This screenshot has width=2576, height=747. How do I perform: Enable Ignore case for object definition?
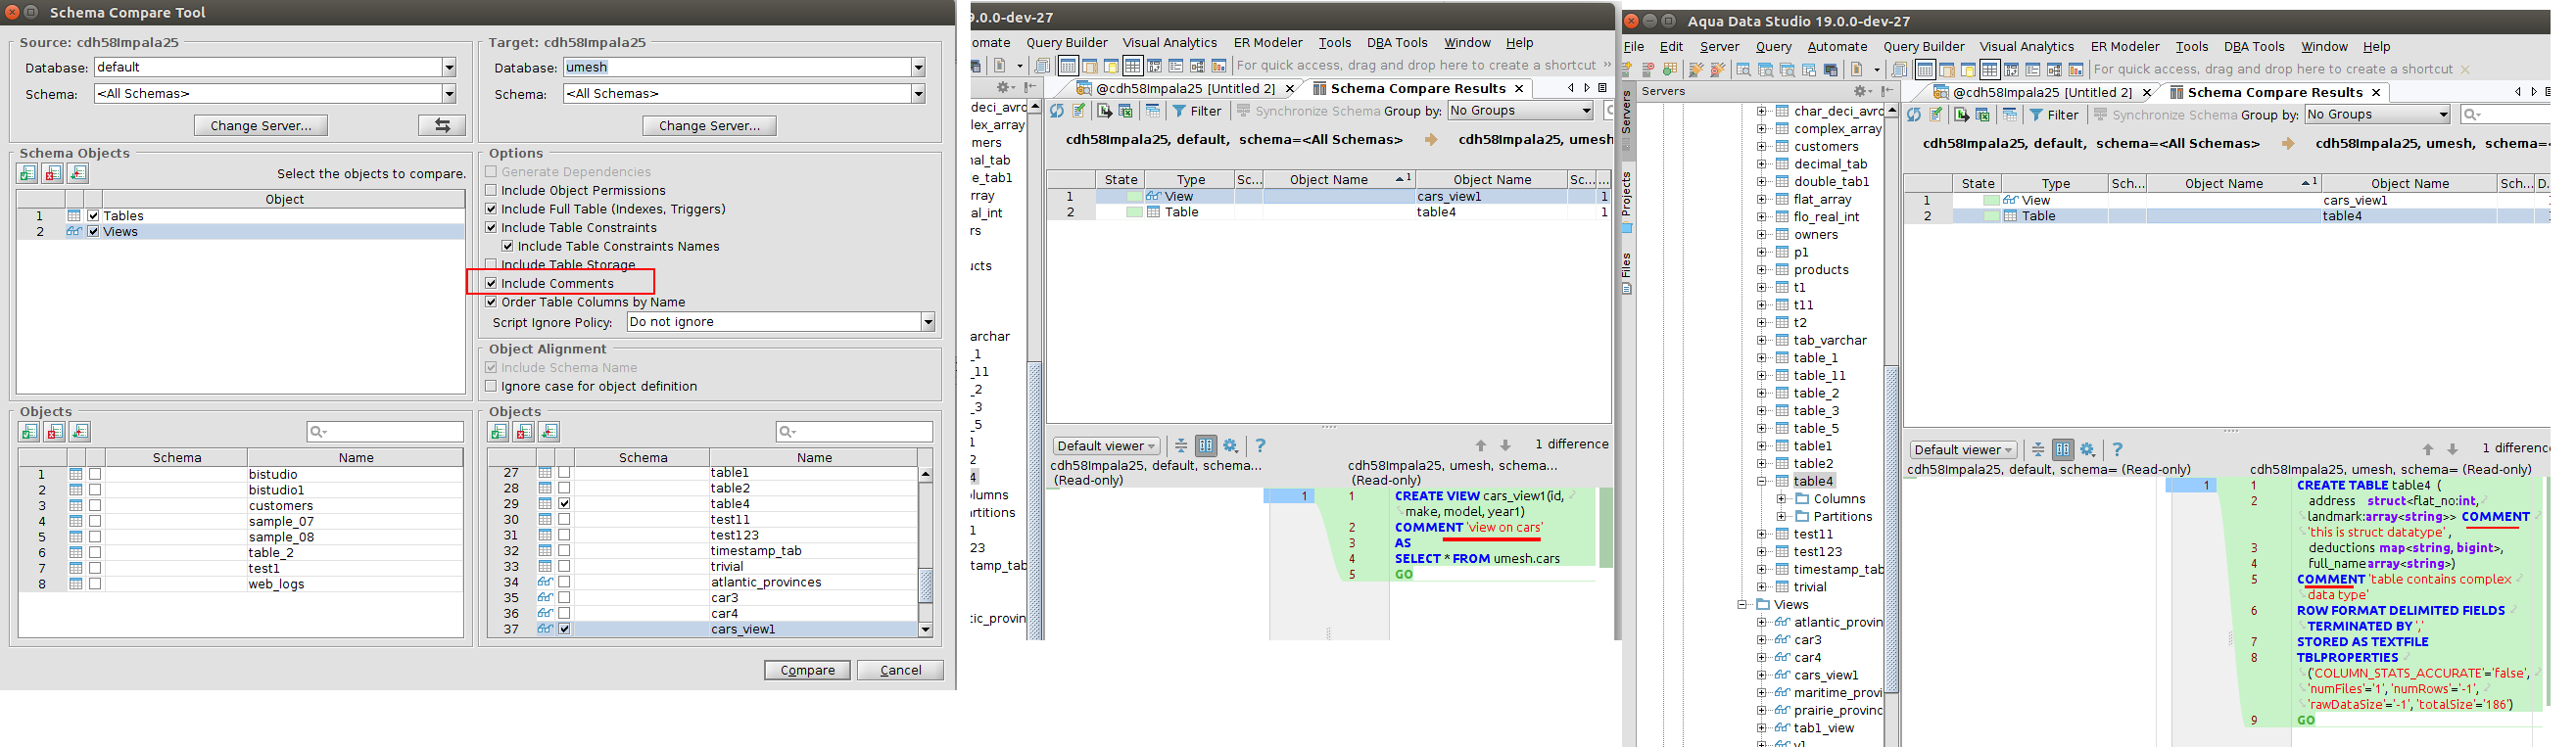point(491,387)
